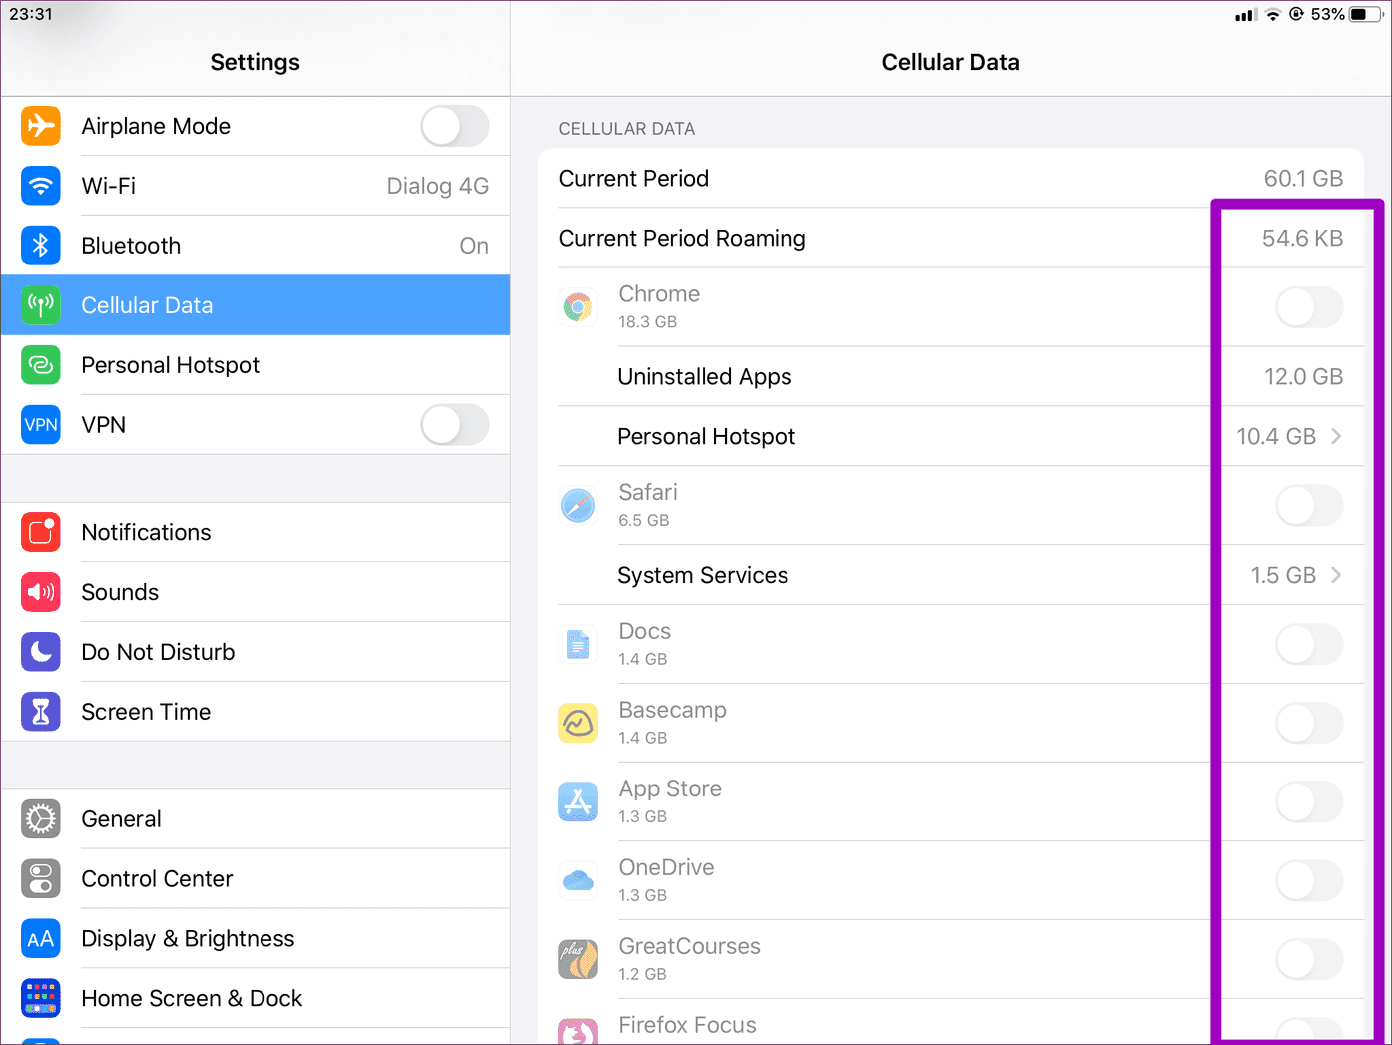This screenshot has height=1045, width=1392.
Task: Open General settings
Action: [x=256, y=819]
